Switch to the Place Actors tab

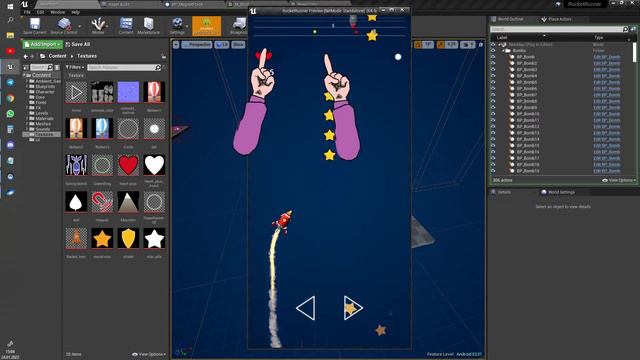[557, 19]
